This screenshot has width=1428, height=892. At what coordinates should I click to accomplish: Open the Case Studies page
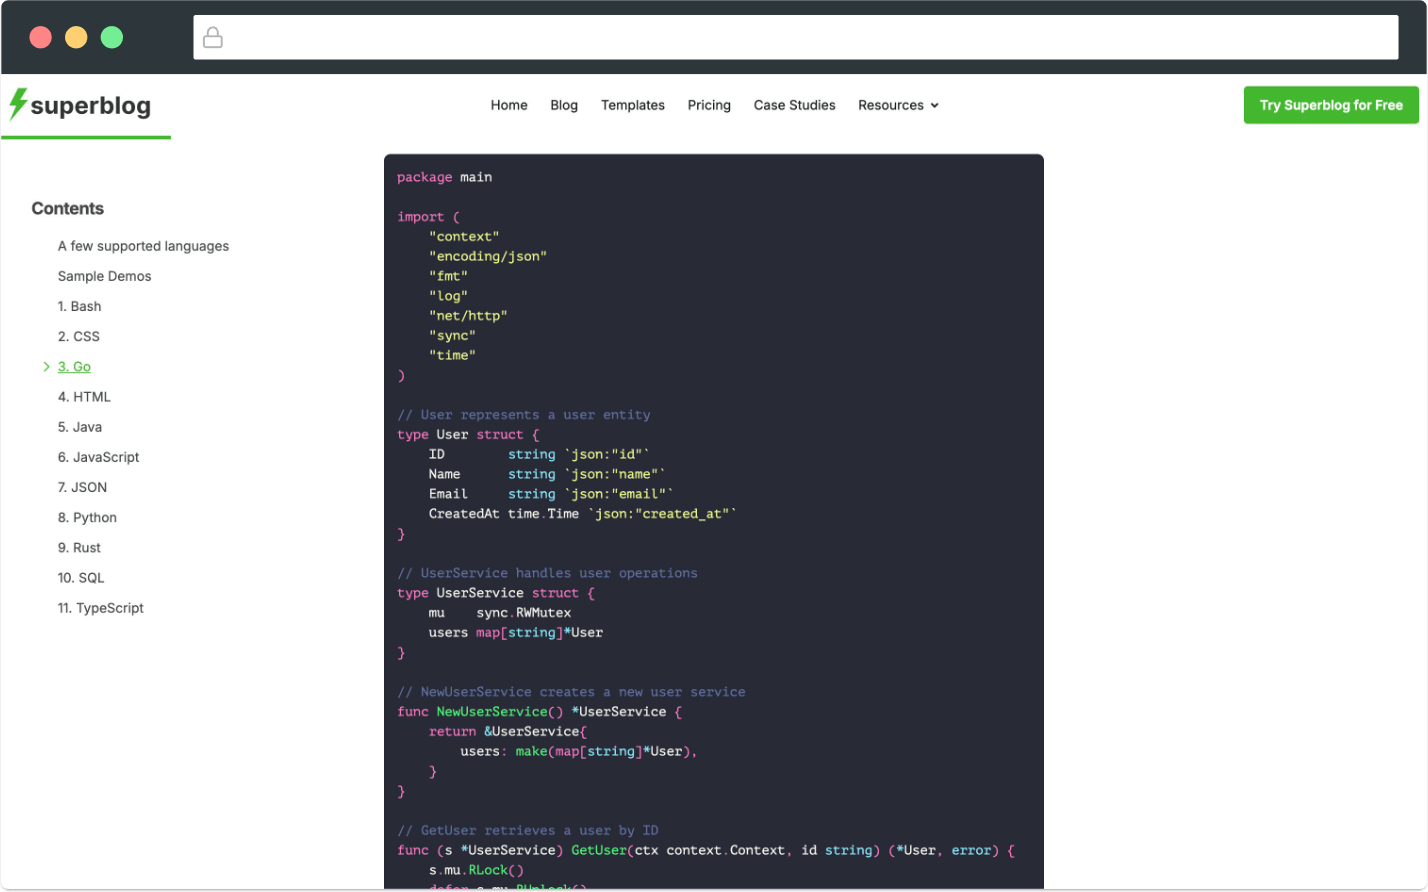coord(794,105)
